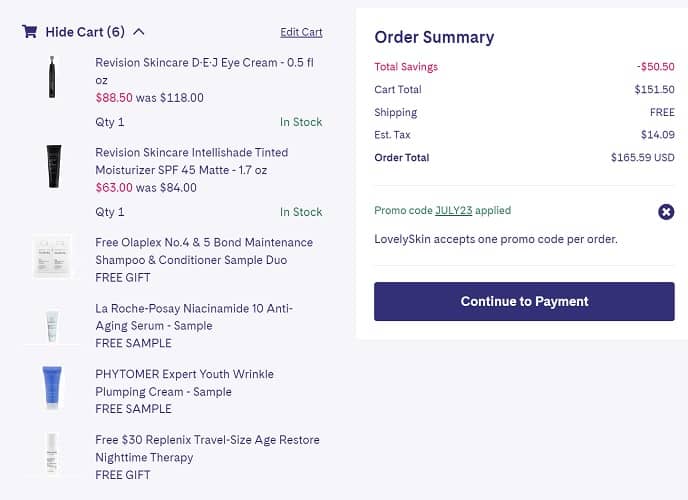The image size is (688, 500).
Task: Open the D·E·J Eye Cream thumbnail
Action: 52,77
